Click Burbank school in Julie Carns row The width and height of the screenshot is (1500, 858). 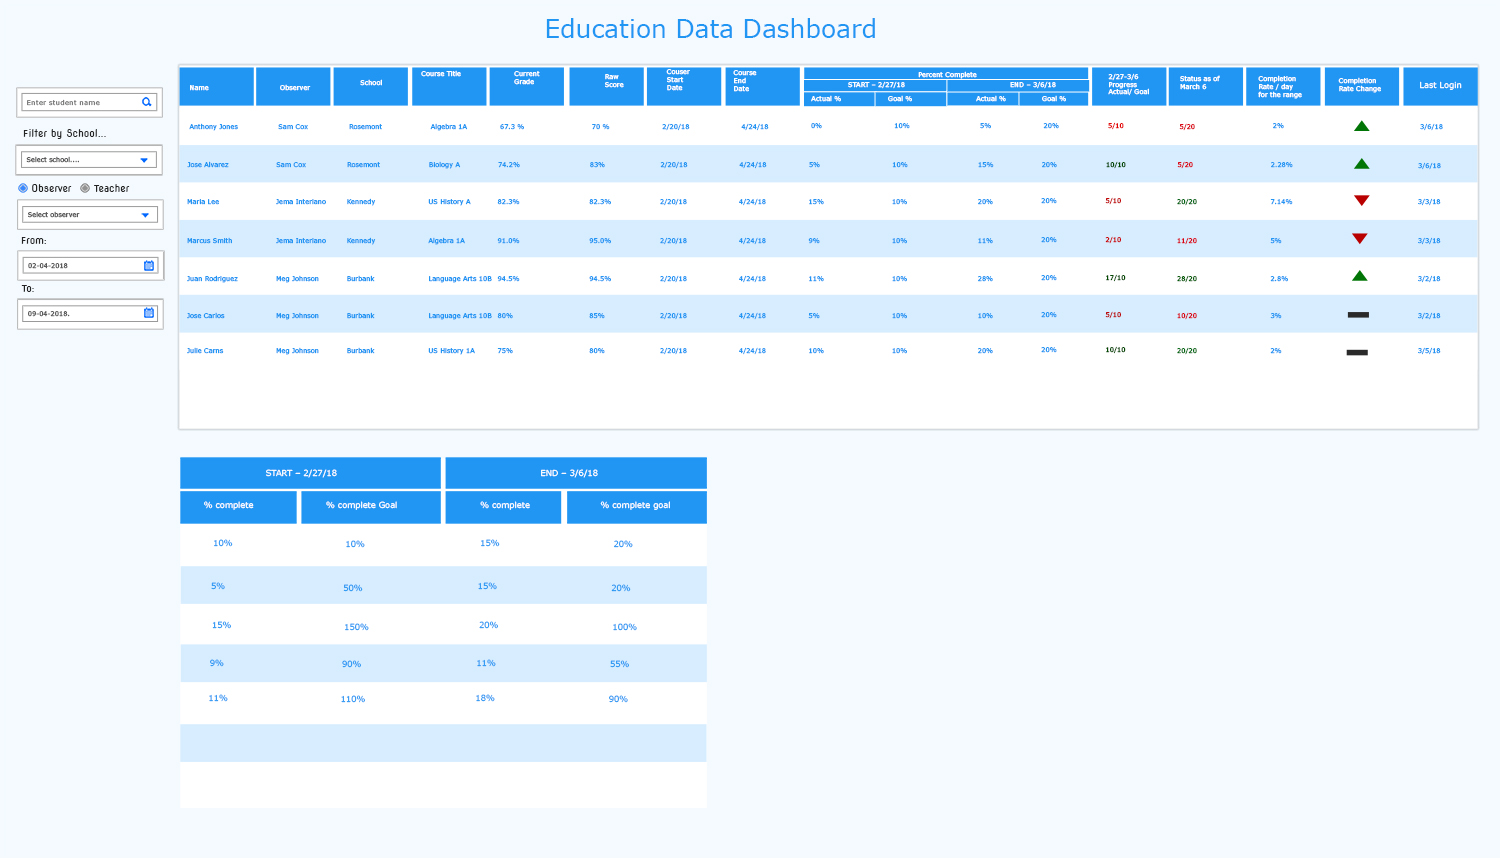pos(360,351)
